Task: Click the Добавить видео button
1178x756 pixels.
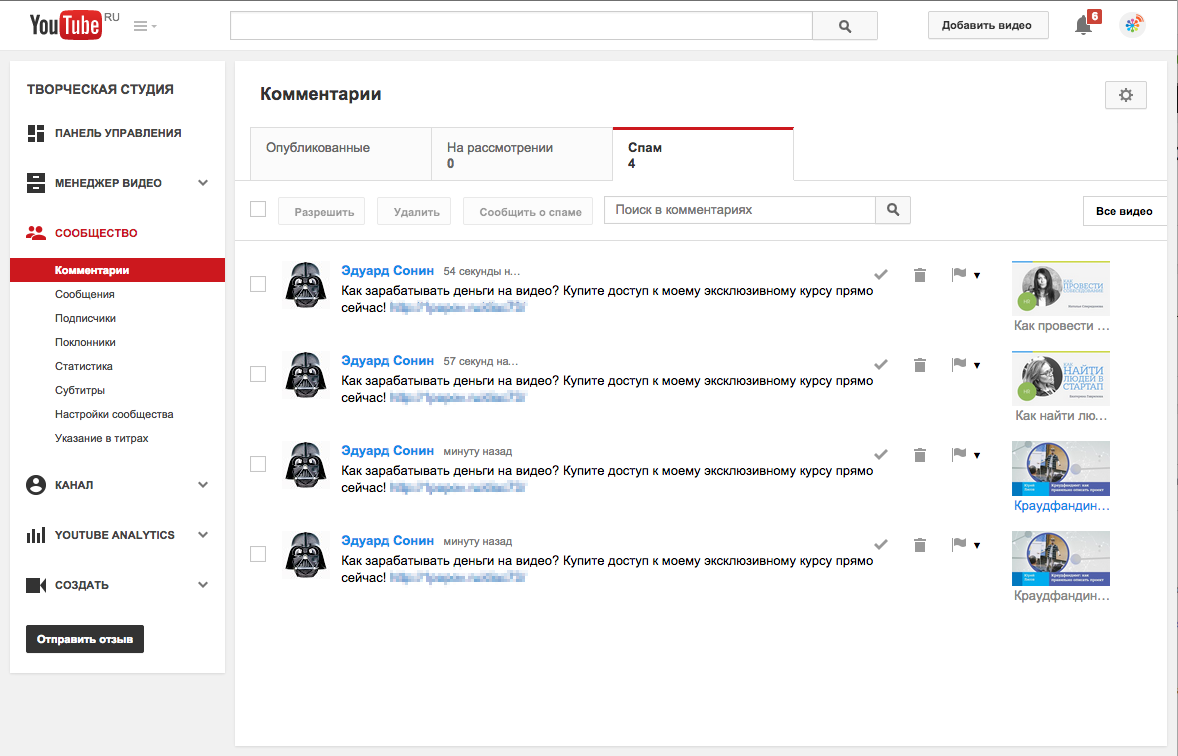Action: 986,26
